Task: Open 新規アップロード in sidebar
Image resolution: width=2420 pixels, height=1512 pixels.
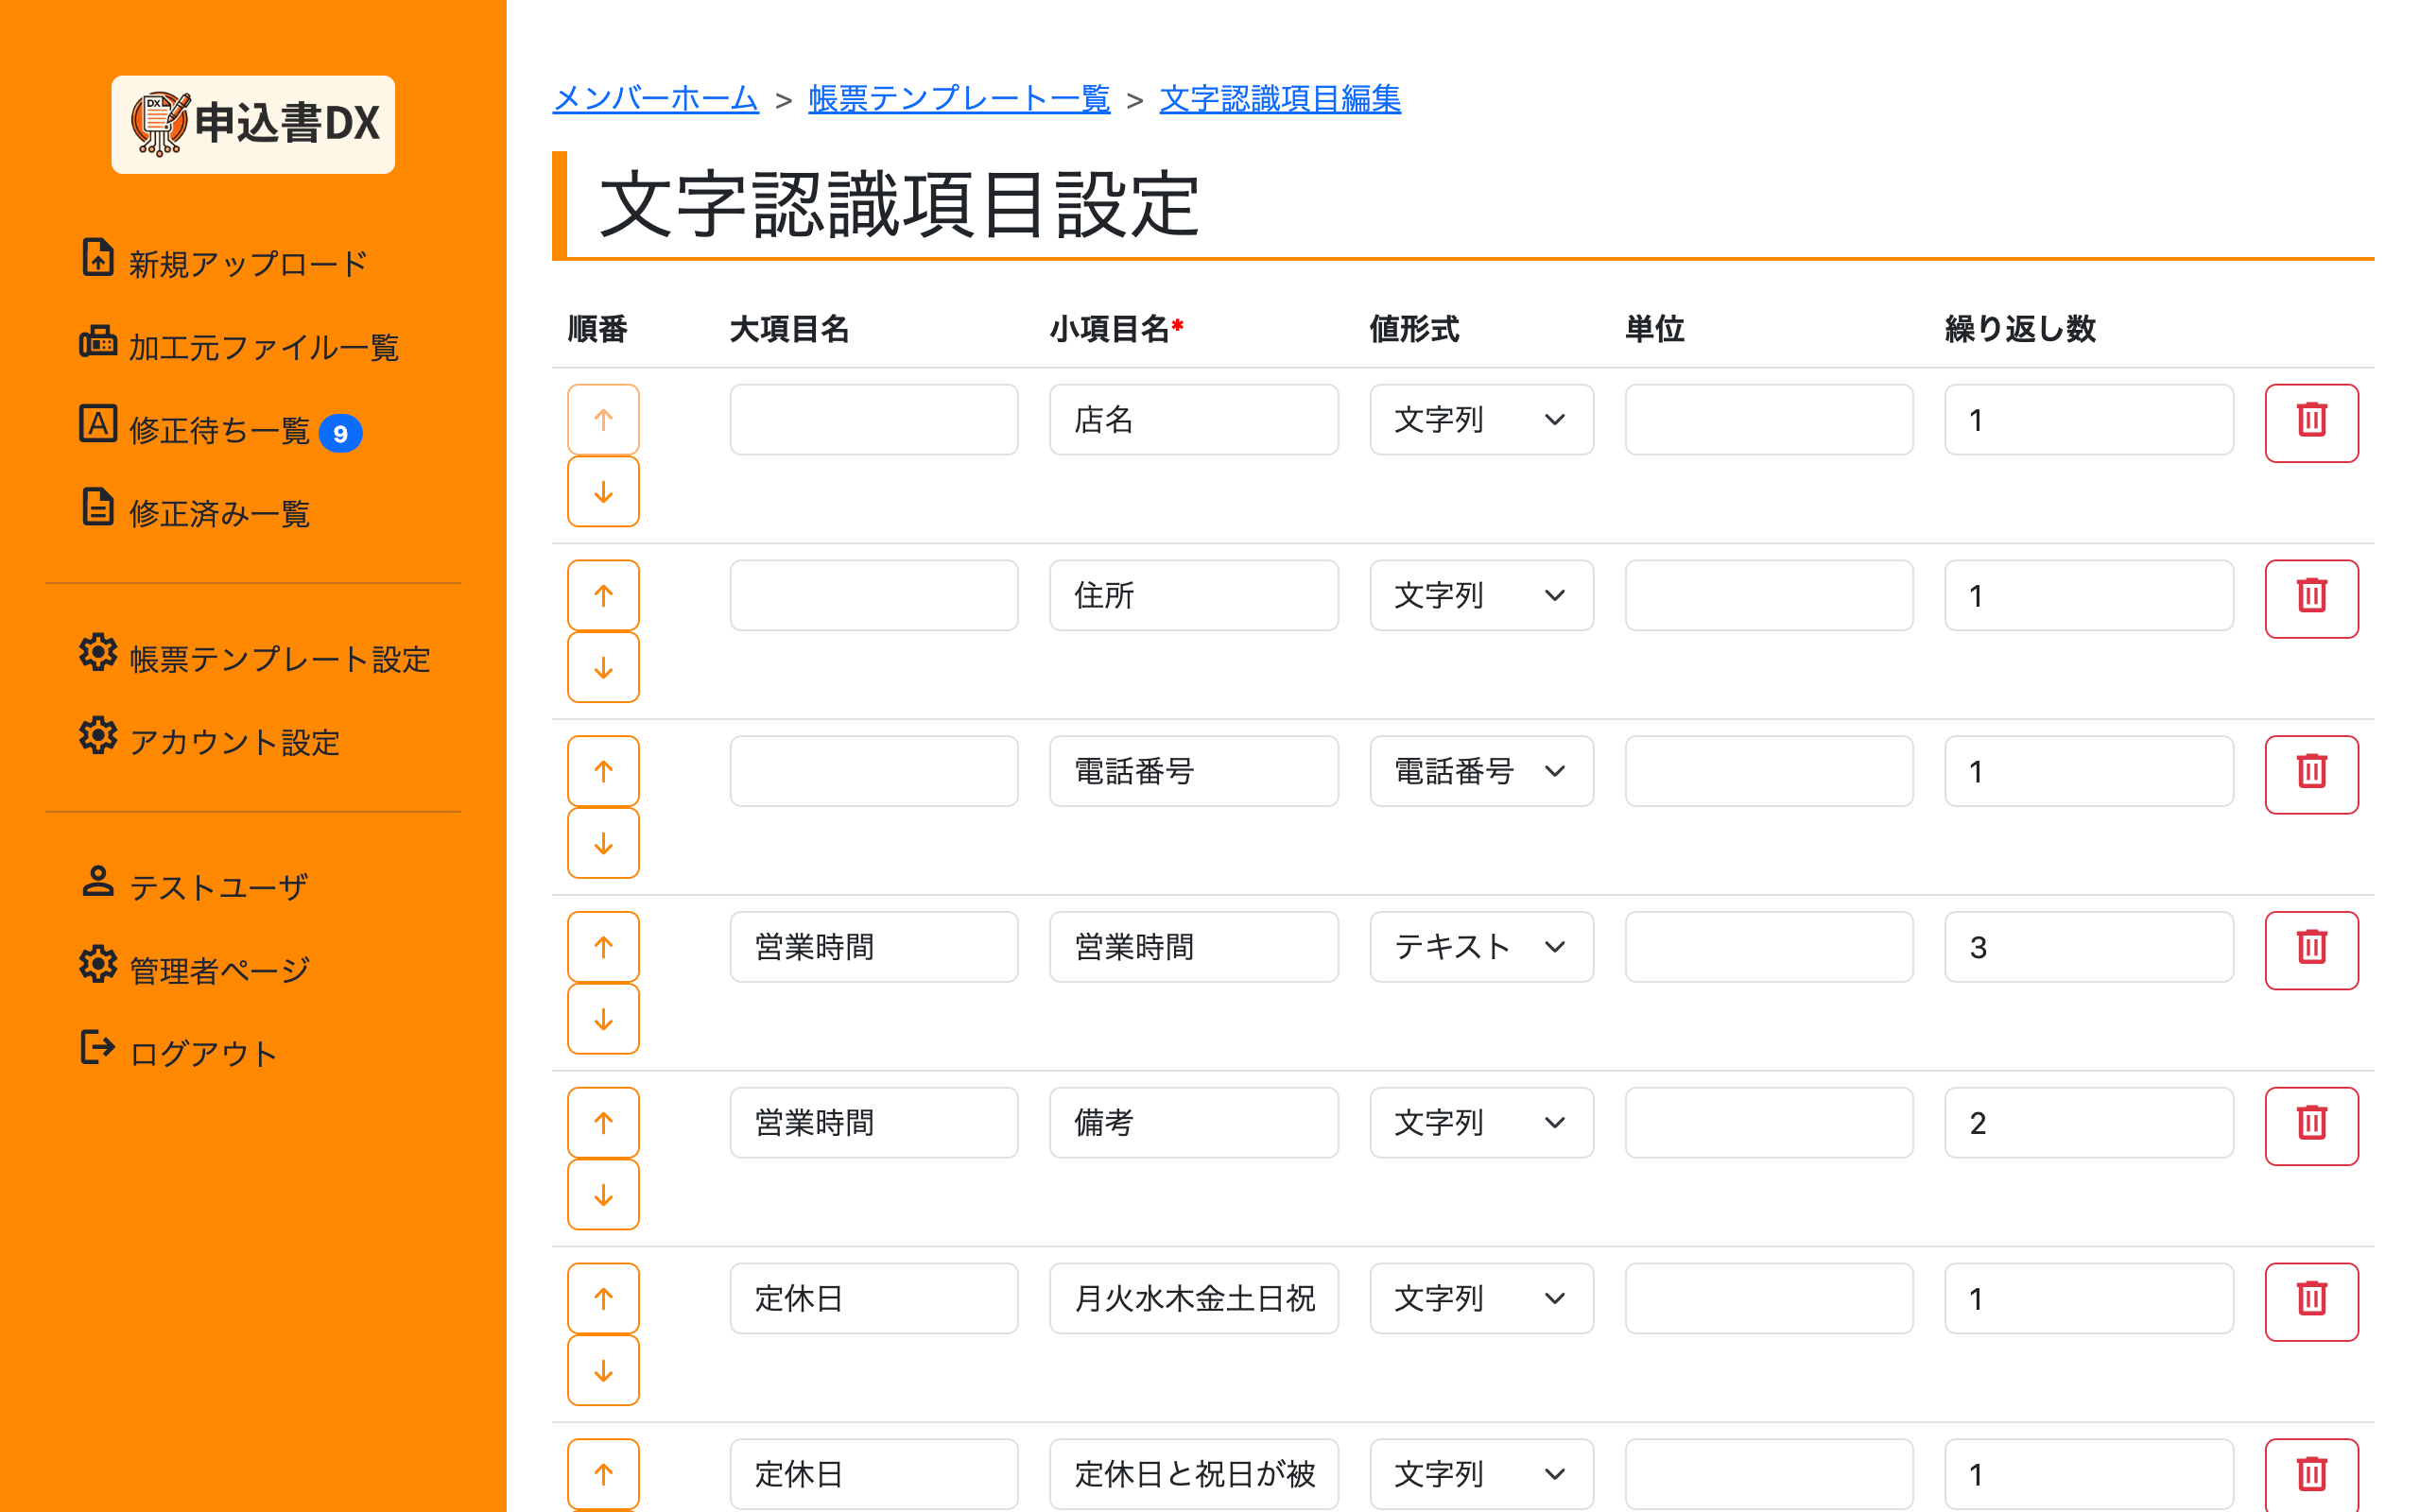Action: (224, 262)
